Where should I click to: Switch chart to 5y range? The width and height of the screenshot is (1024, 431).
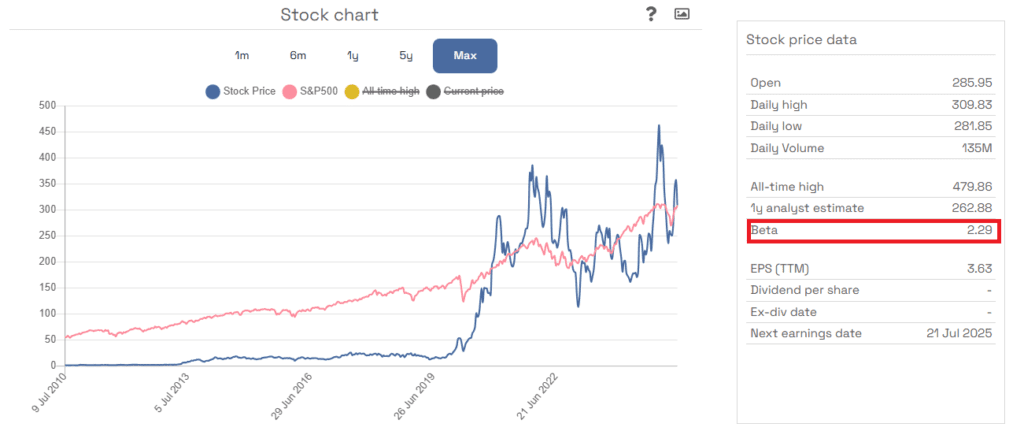point(404,55)
